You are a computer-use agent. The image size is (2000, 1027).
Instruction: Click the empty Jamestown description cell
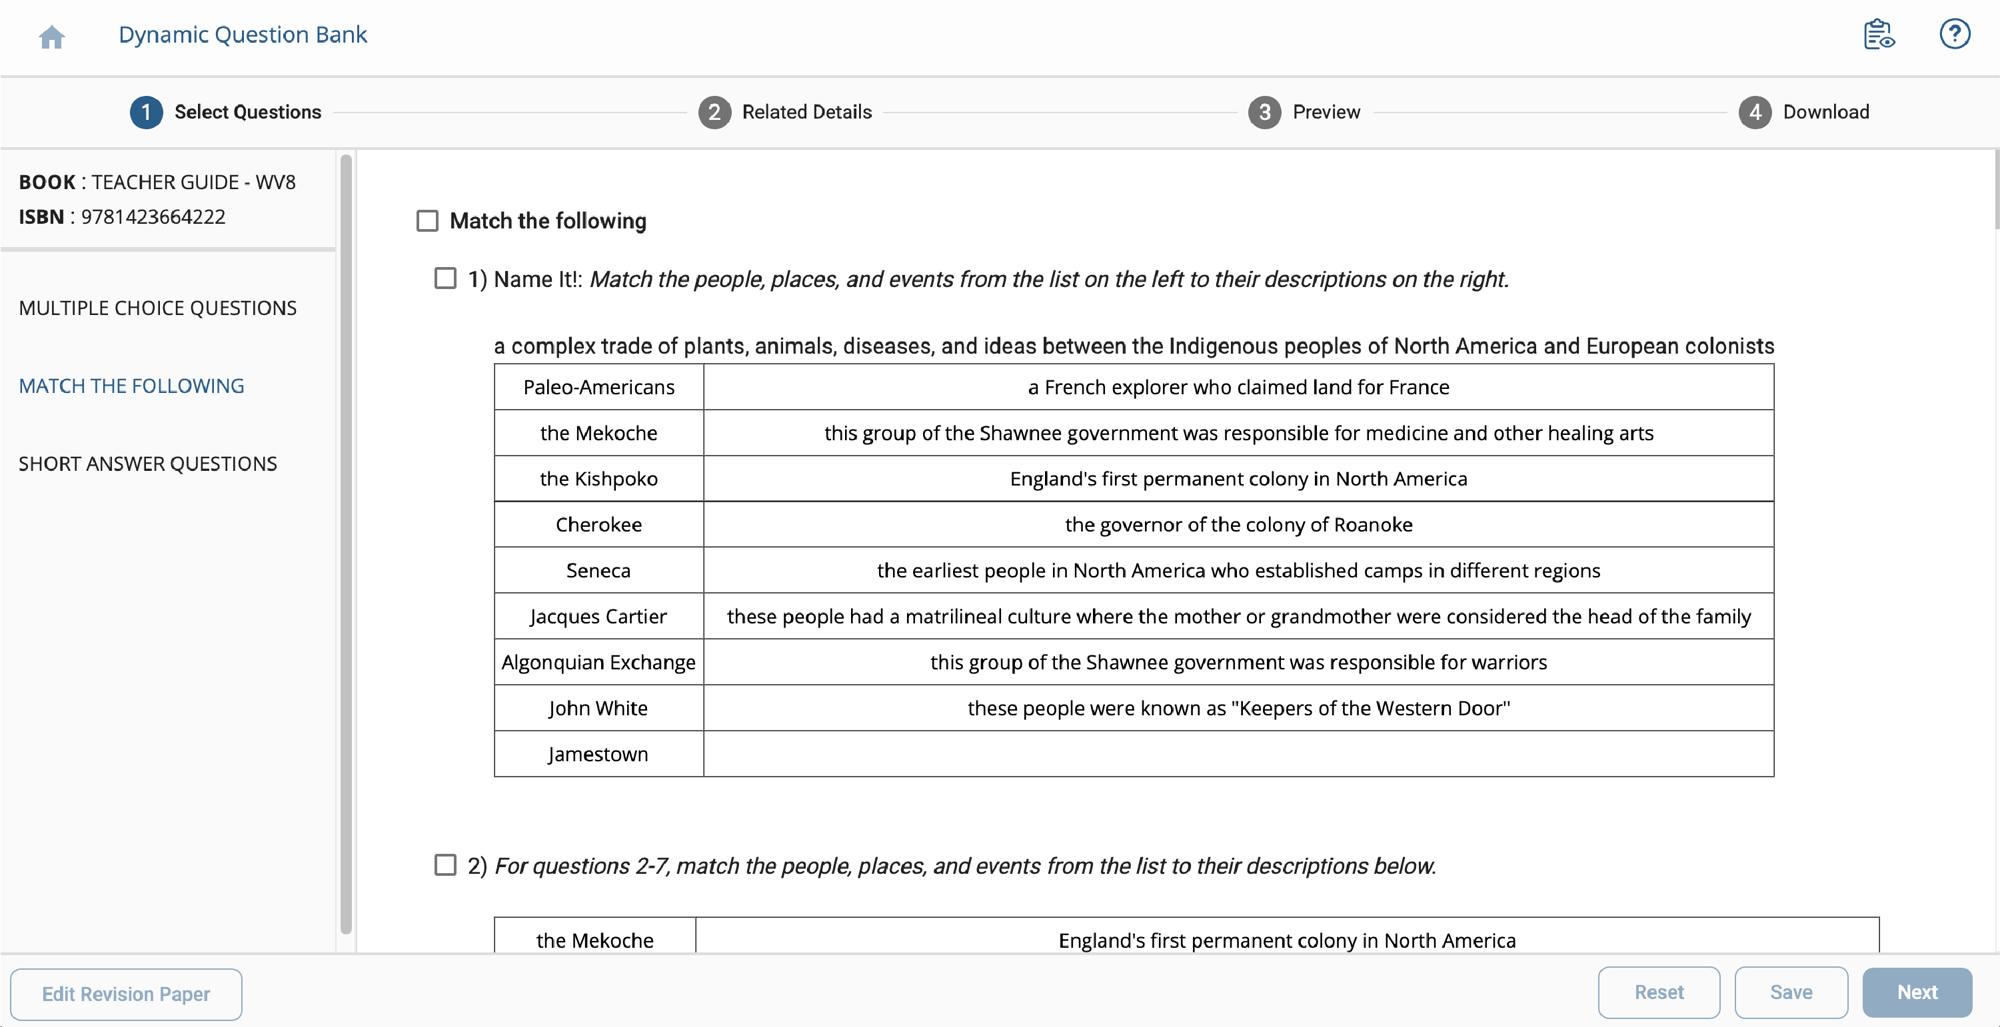click(x=1238, y=754)
